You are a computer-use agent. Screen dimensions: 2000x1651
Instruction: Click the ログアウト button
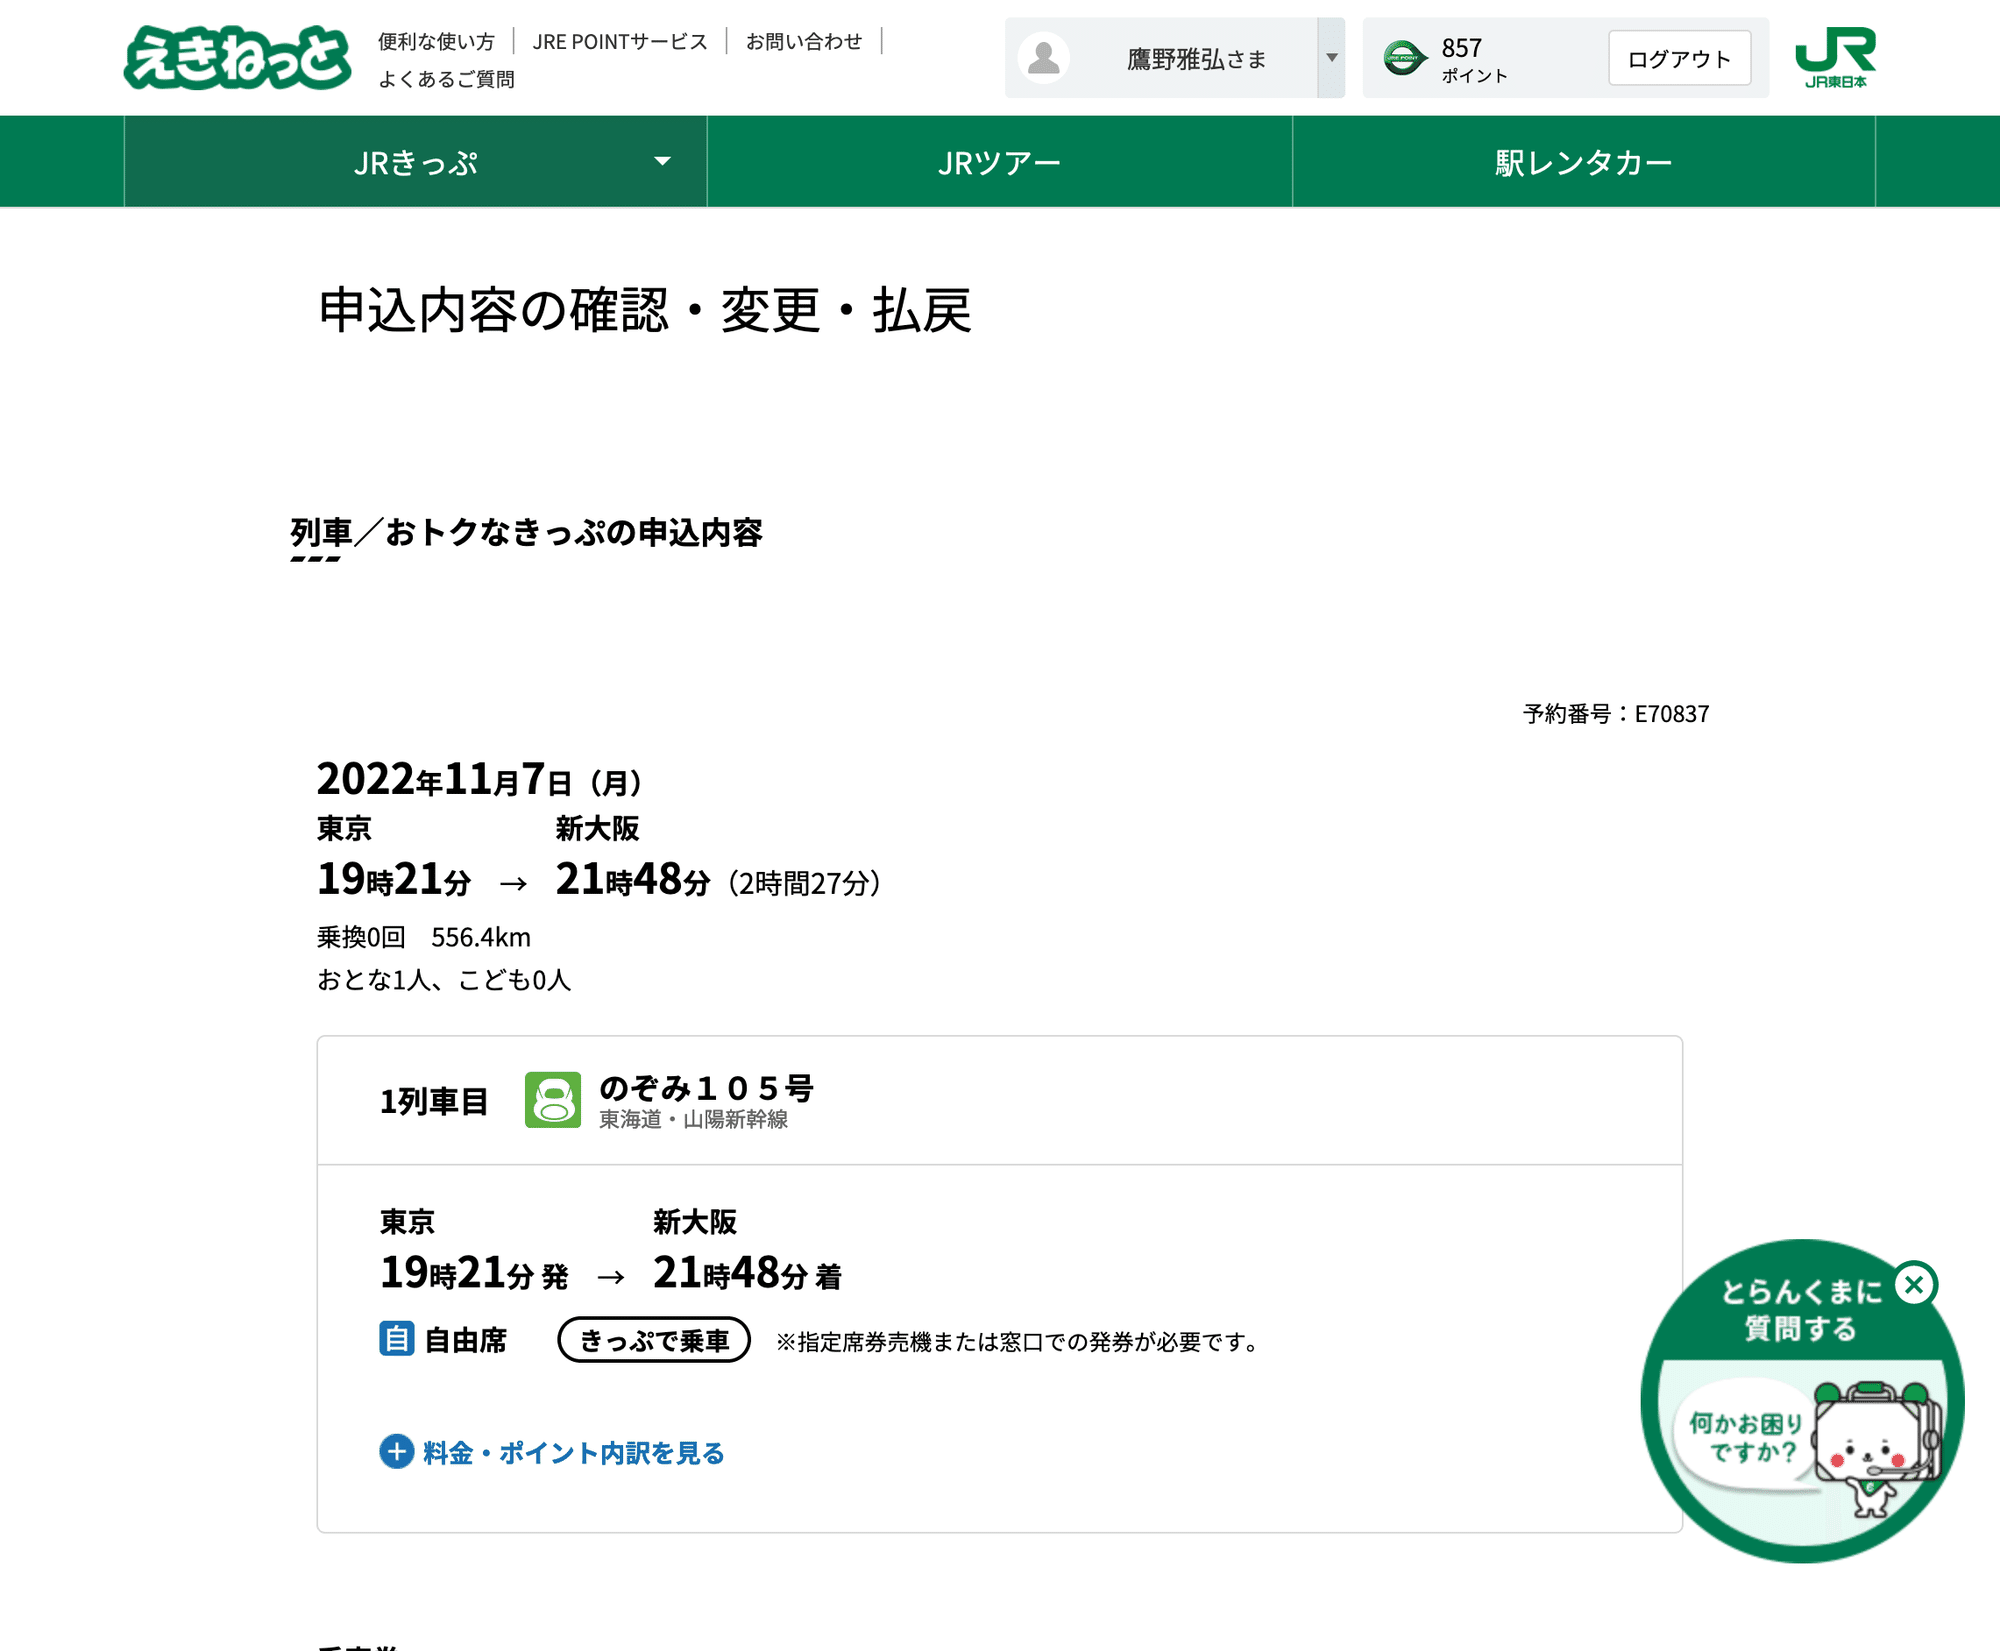(x=1680, y=58)
